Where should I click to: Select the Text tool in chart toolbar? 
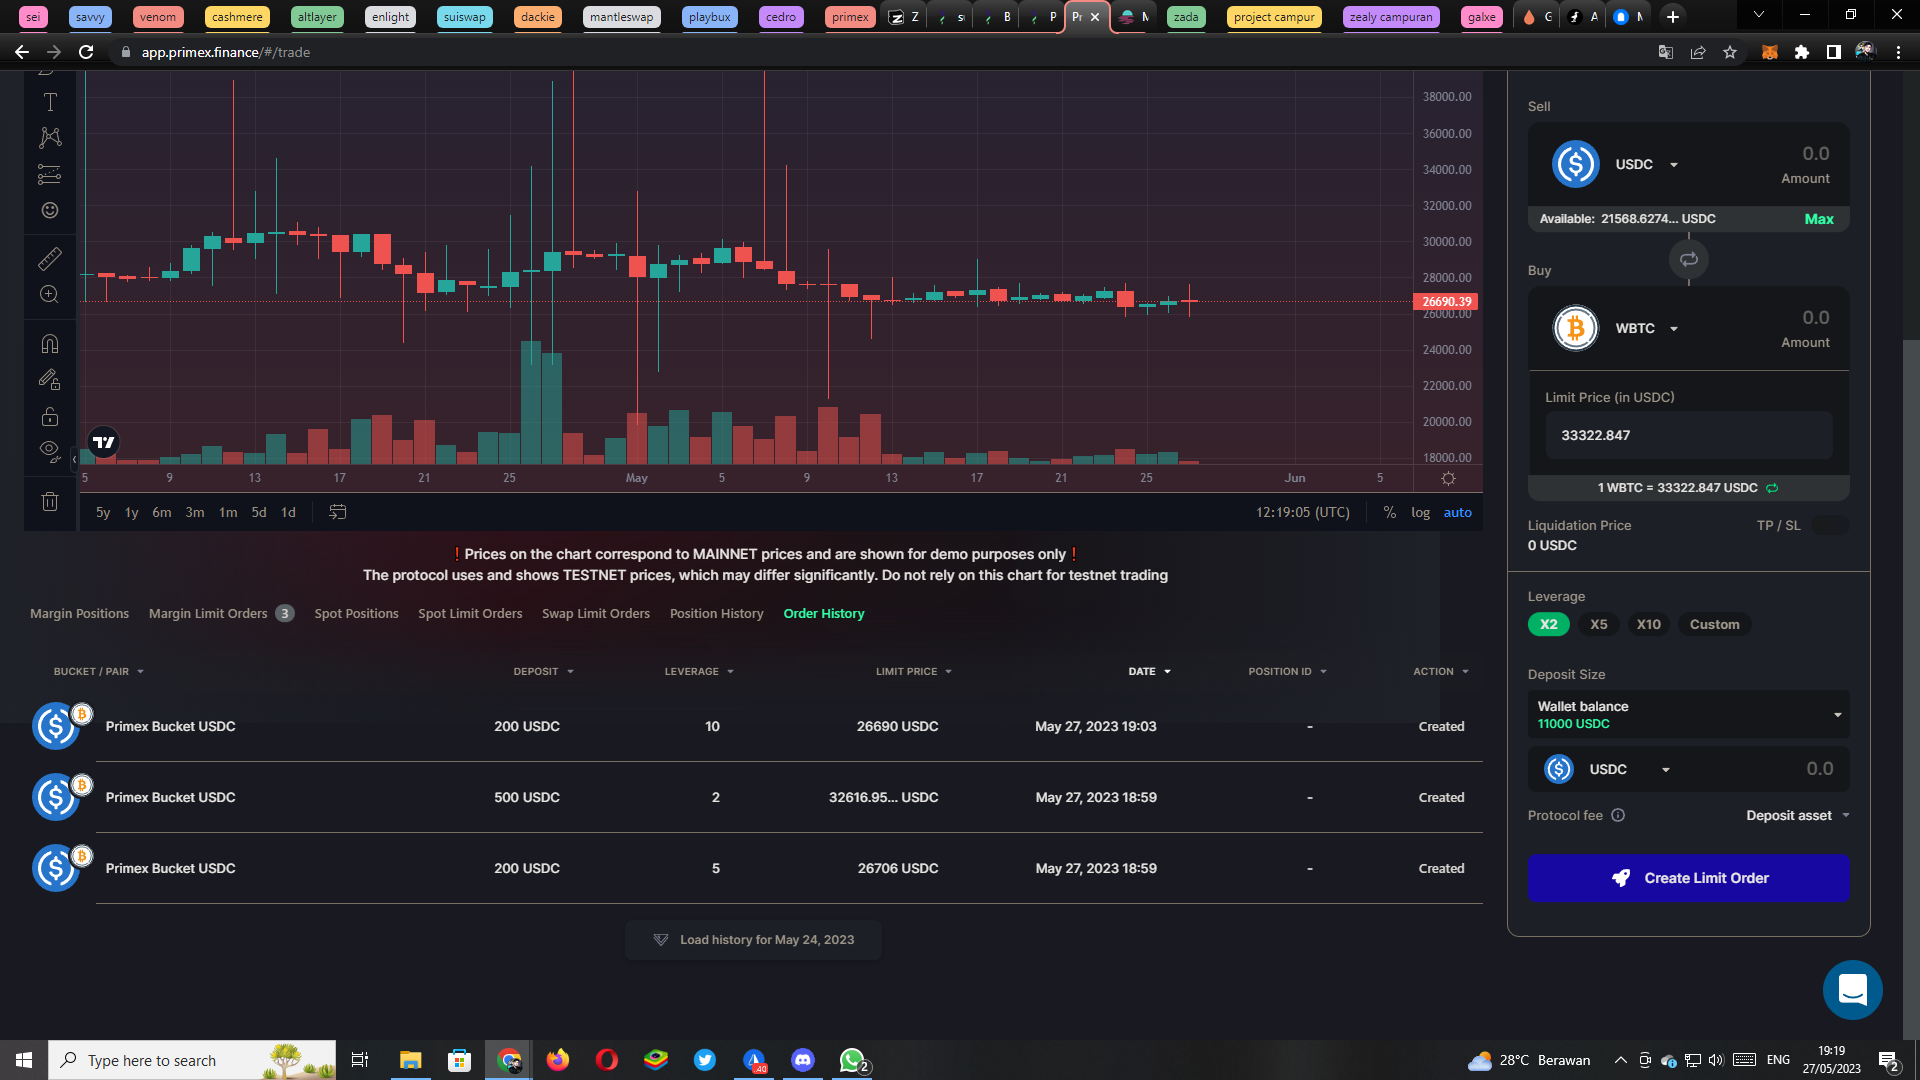(x=50, y=102)
